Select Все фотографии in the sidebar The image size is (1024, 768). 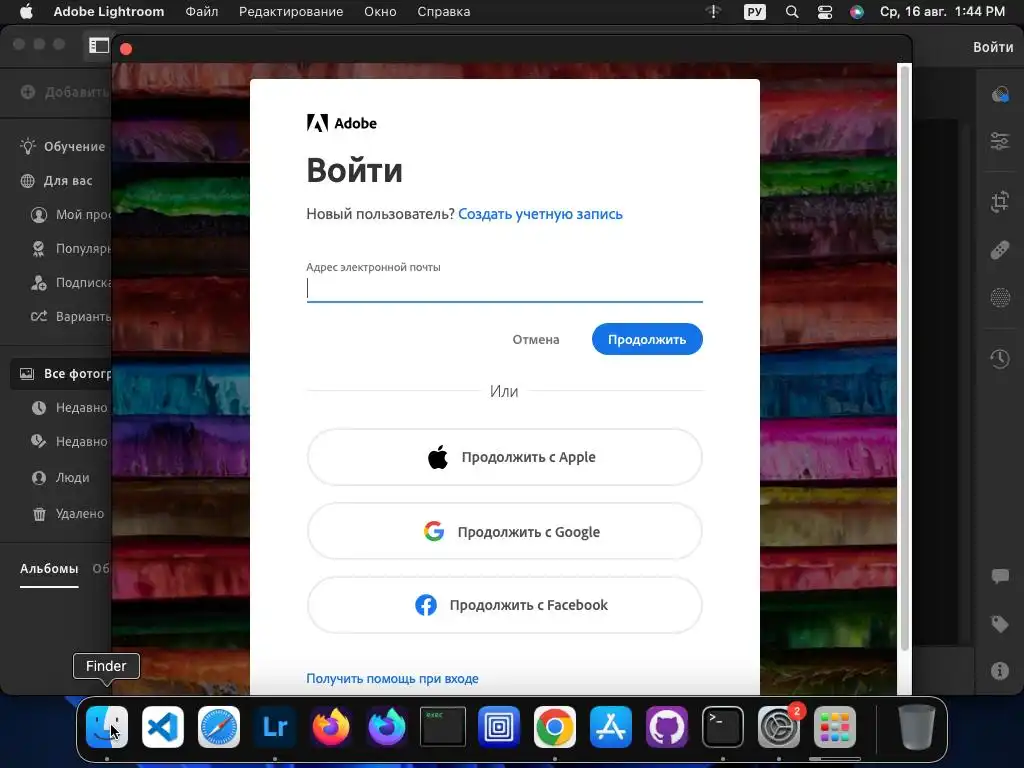pos(61,374)
